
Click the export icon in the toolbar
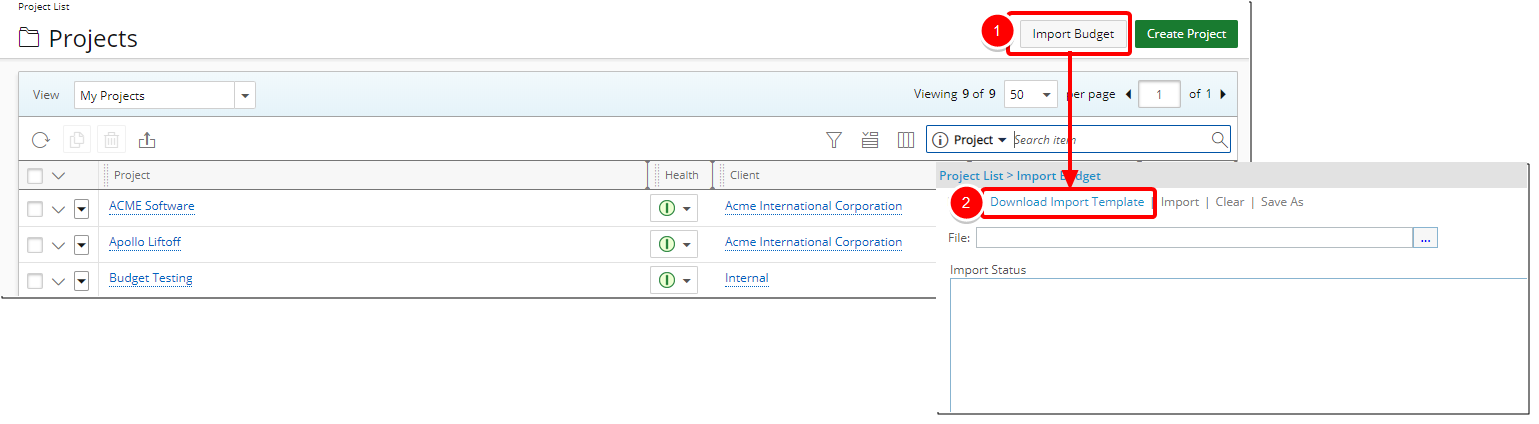(x=147, y=140)
